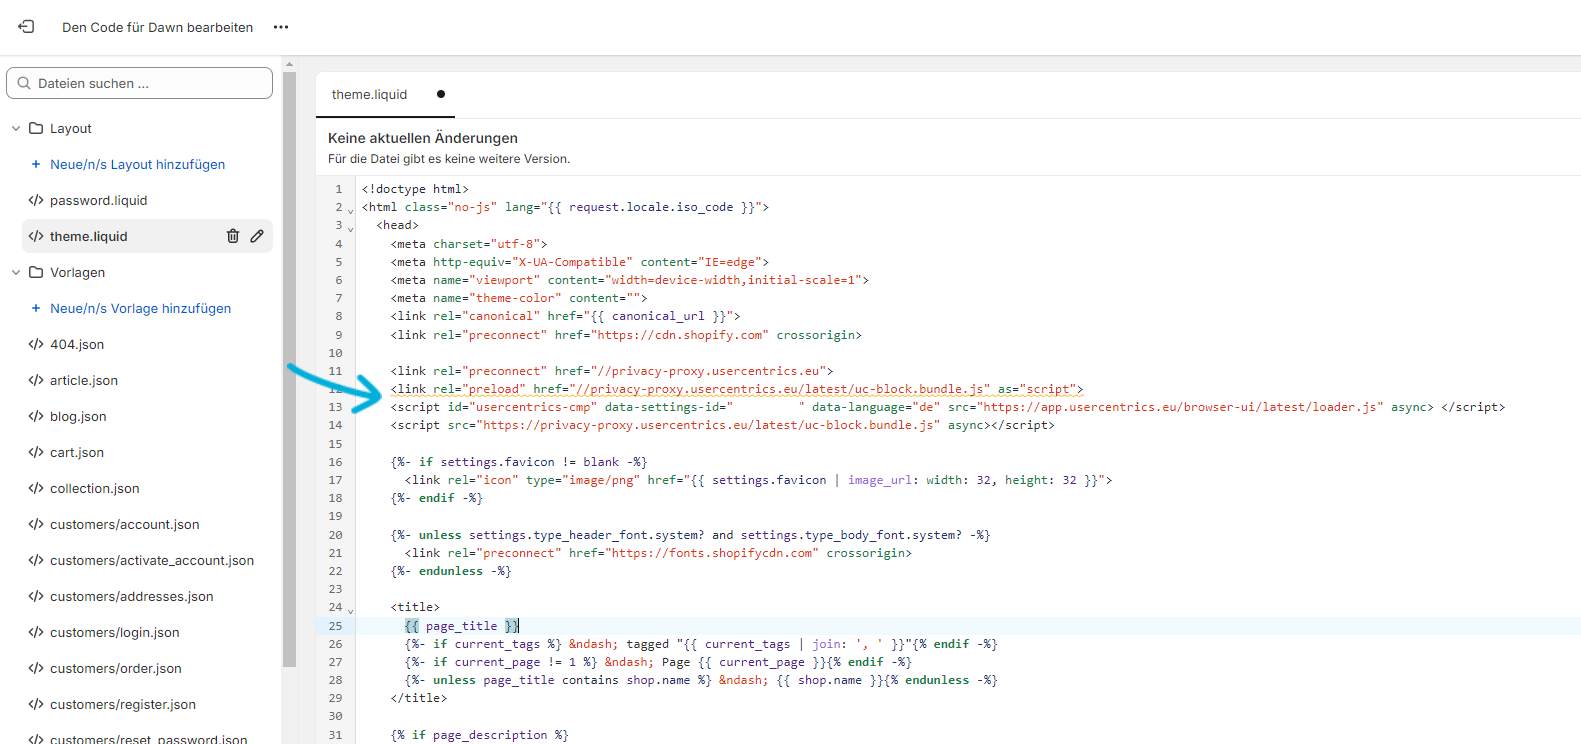
Task: Click the Layout folder icon
Action: [36, 128]
